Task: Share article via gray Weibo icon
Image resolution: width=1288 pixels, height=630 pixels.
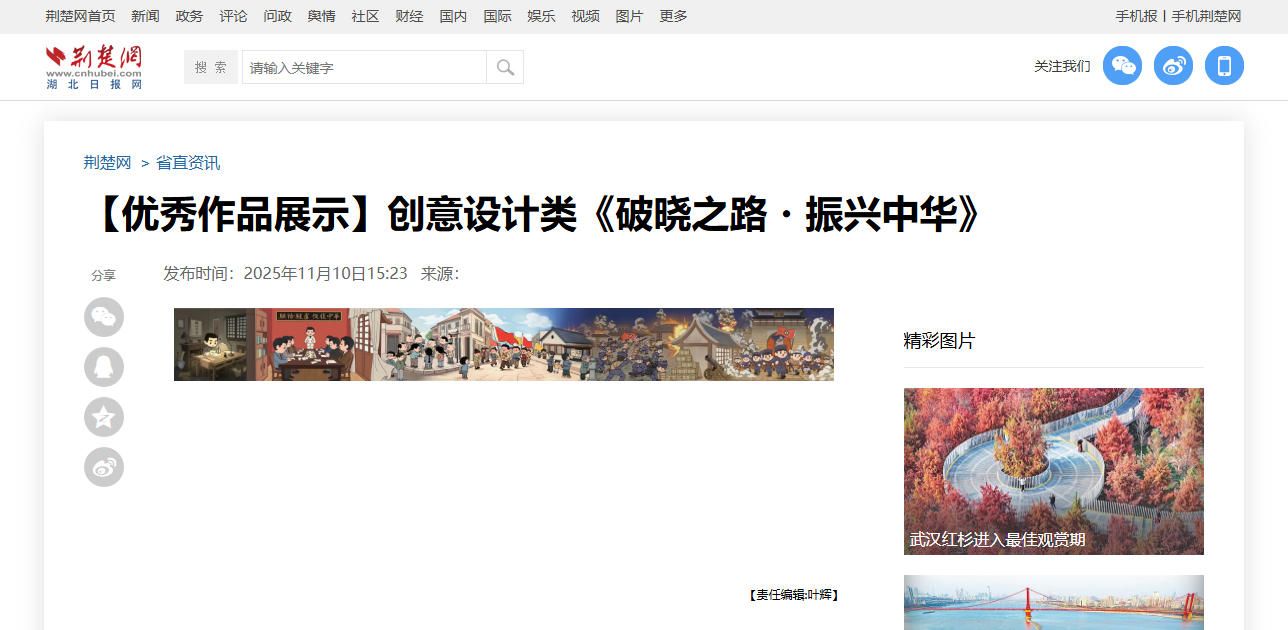Action: [x=104, y=467]
